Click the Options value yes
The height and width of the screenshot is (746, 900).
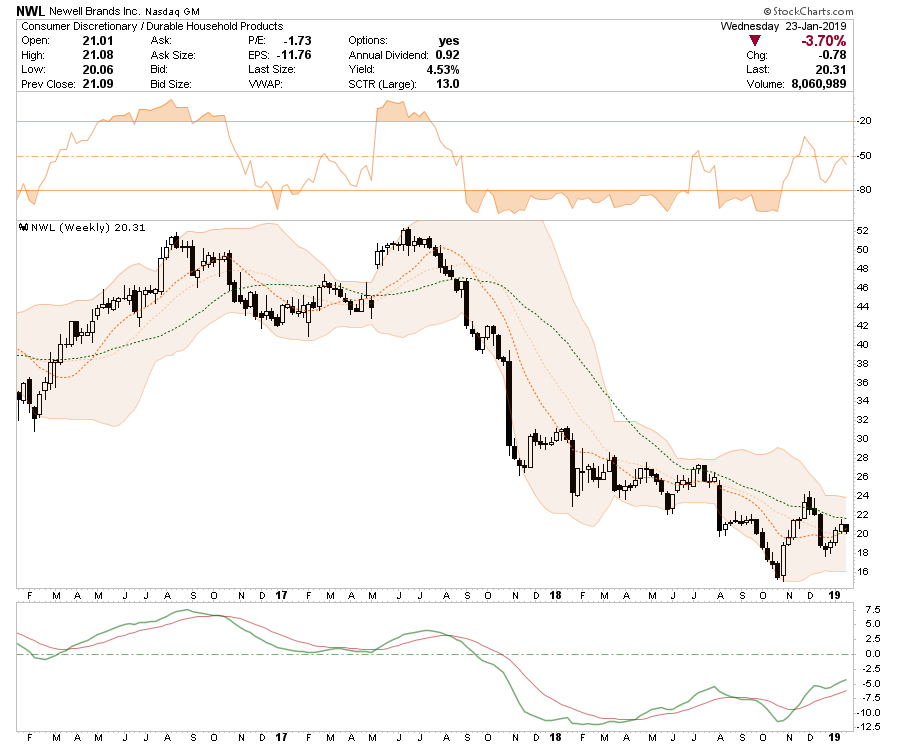(449, 41)
